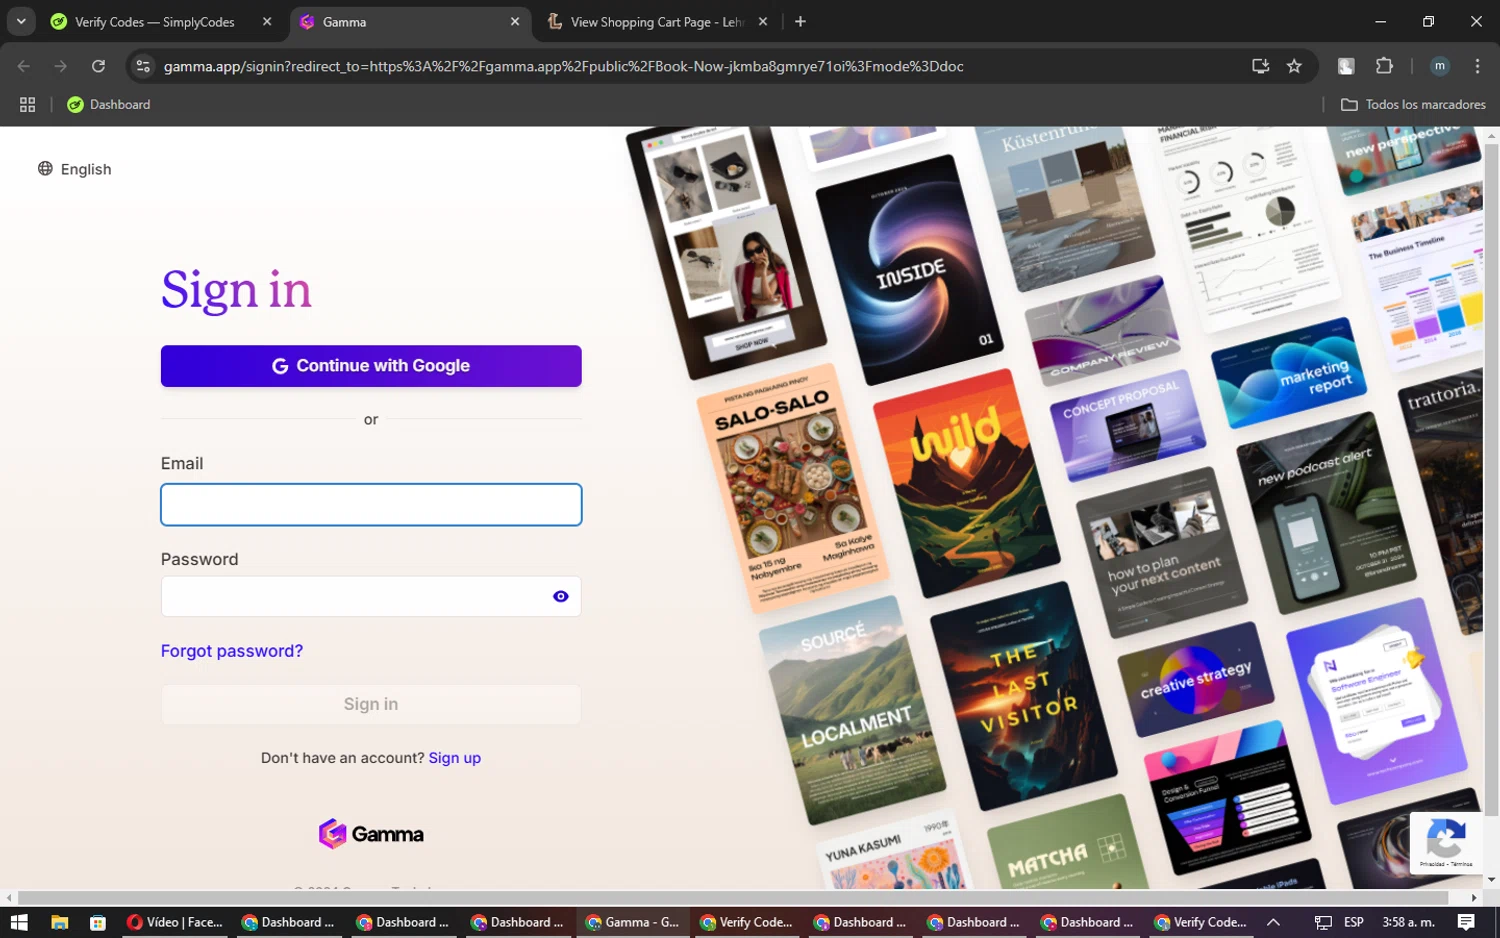Screen dimensions: 1500x938
Task: Reload the page with refresh icon
Action: [x=98, y=66]
